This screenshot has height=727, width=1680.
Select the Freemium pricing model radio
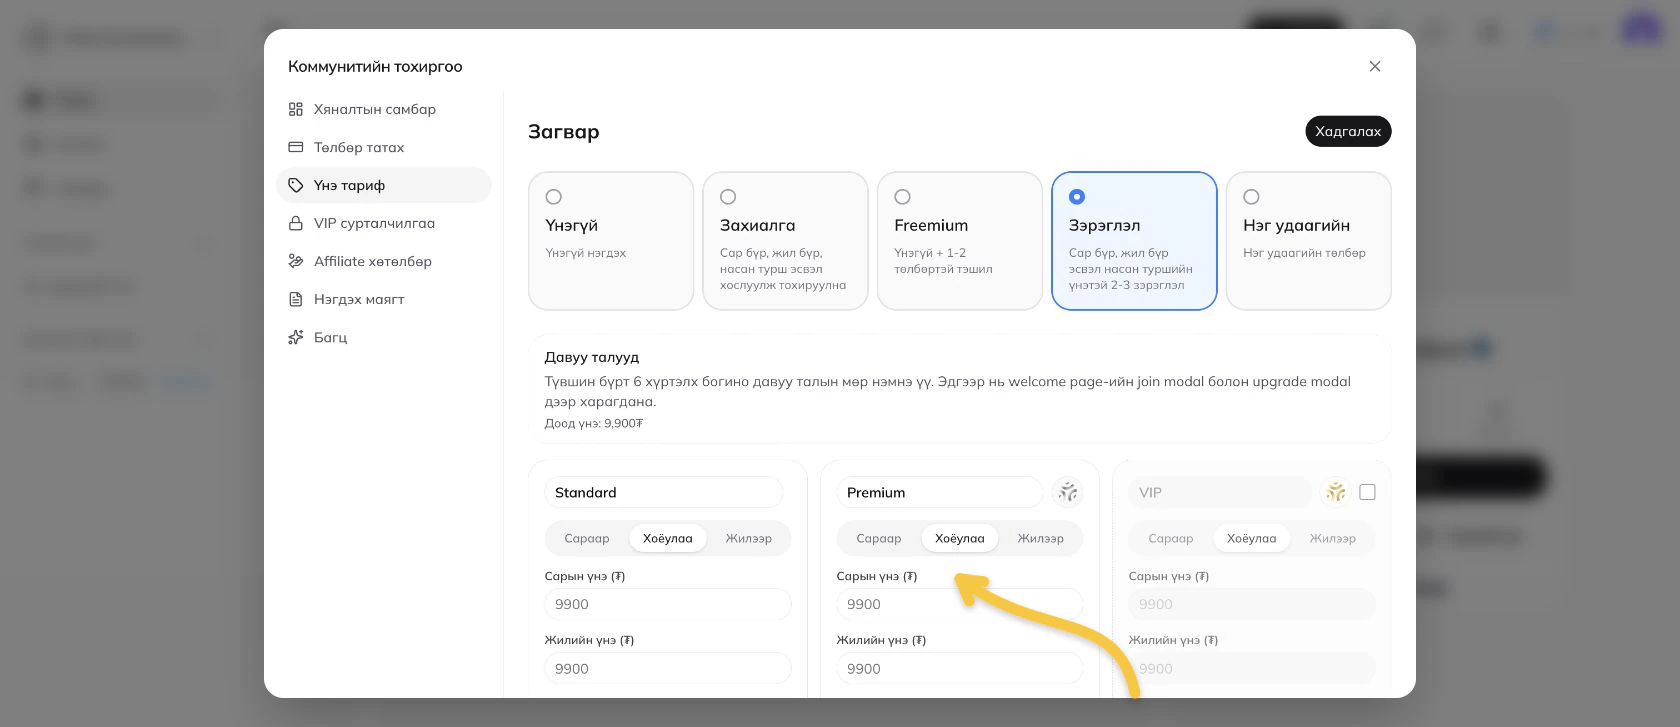[x=903, y=197]
